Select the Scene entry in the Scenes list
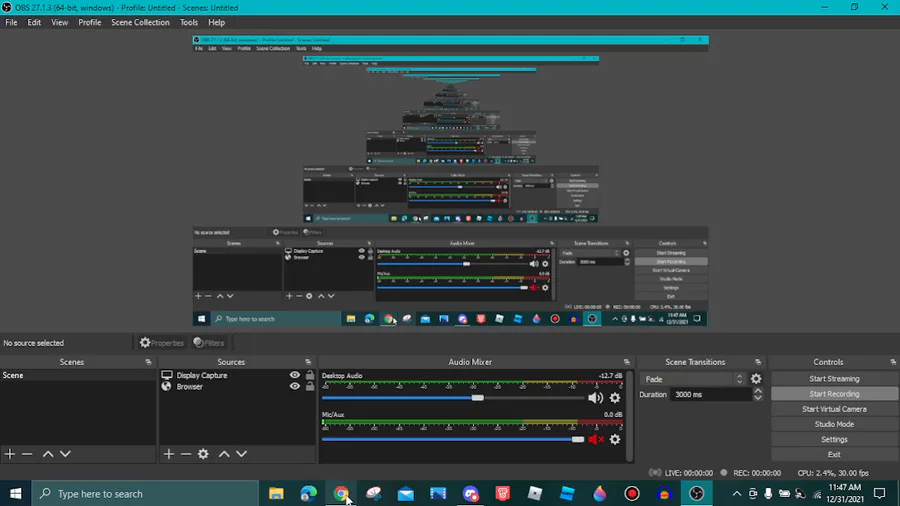 click(x=77, y=375)
